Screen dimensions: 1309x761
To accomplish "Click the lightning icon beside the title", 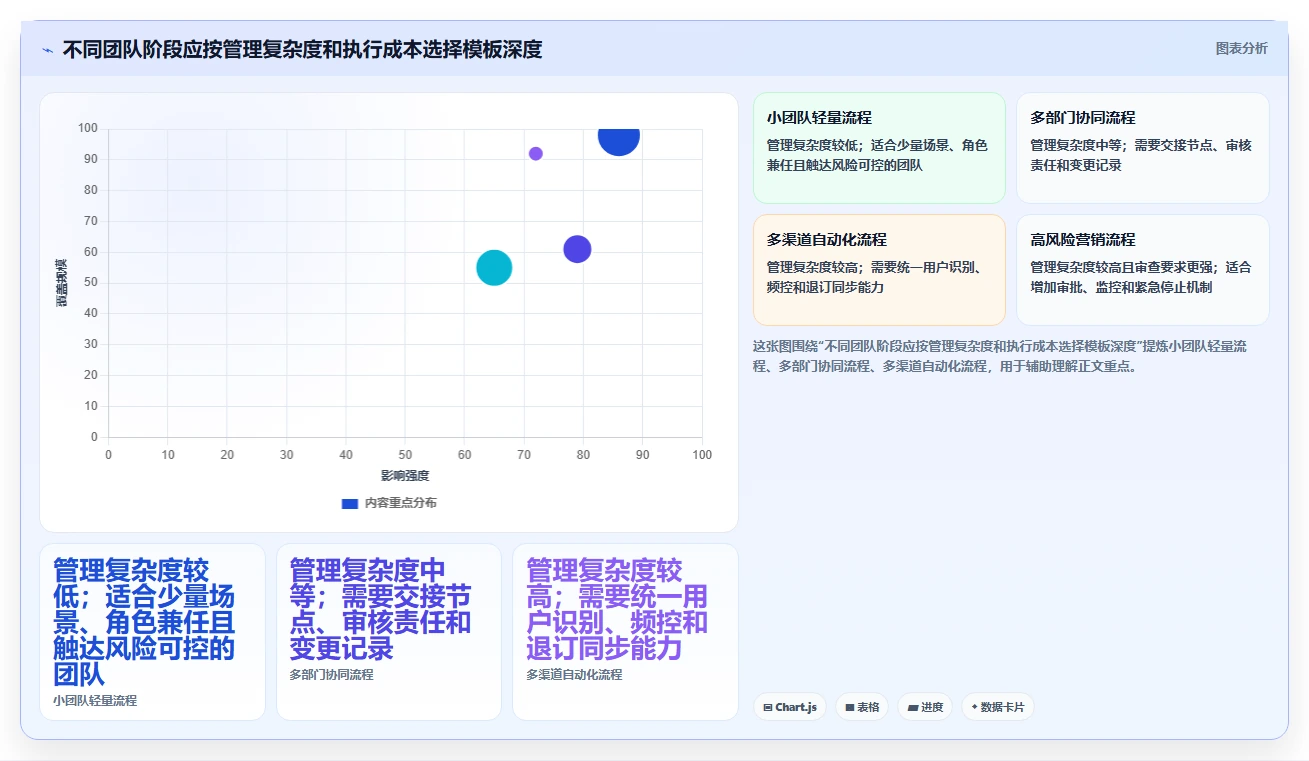I will point(47,50).
